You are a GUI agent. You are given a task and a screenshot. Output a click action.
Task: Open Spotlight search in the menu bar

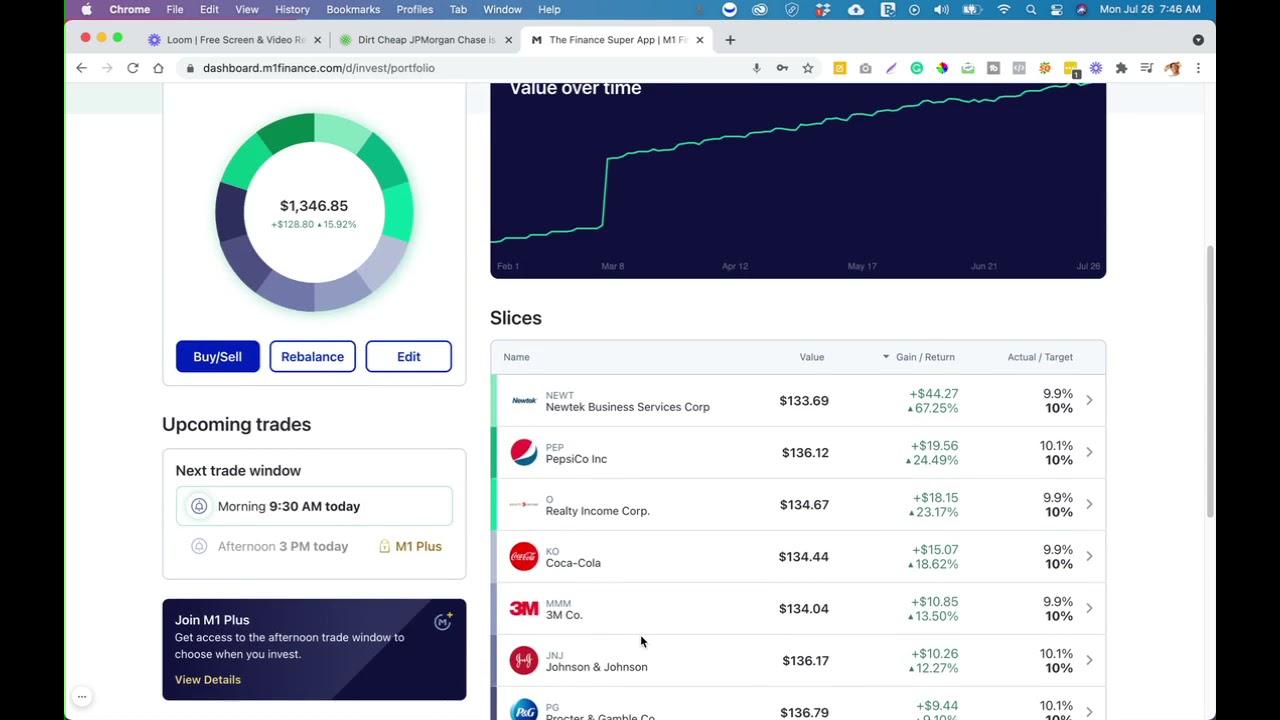click(x=1031, y=9)
